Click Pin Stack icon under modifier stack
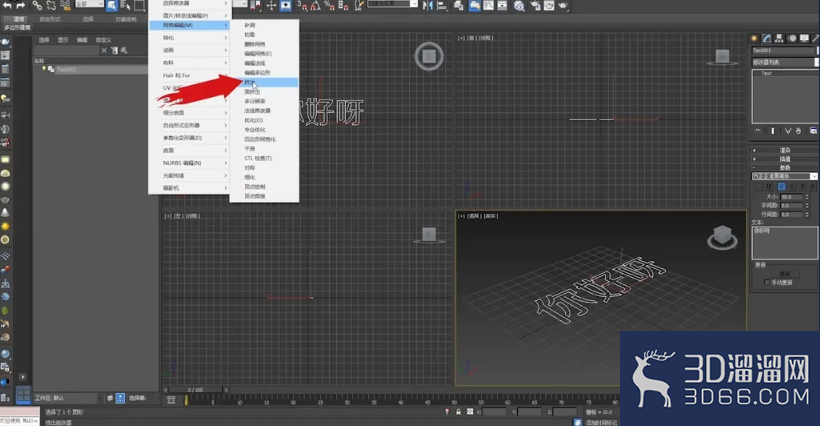 click(758, 131)
